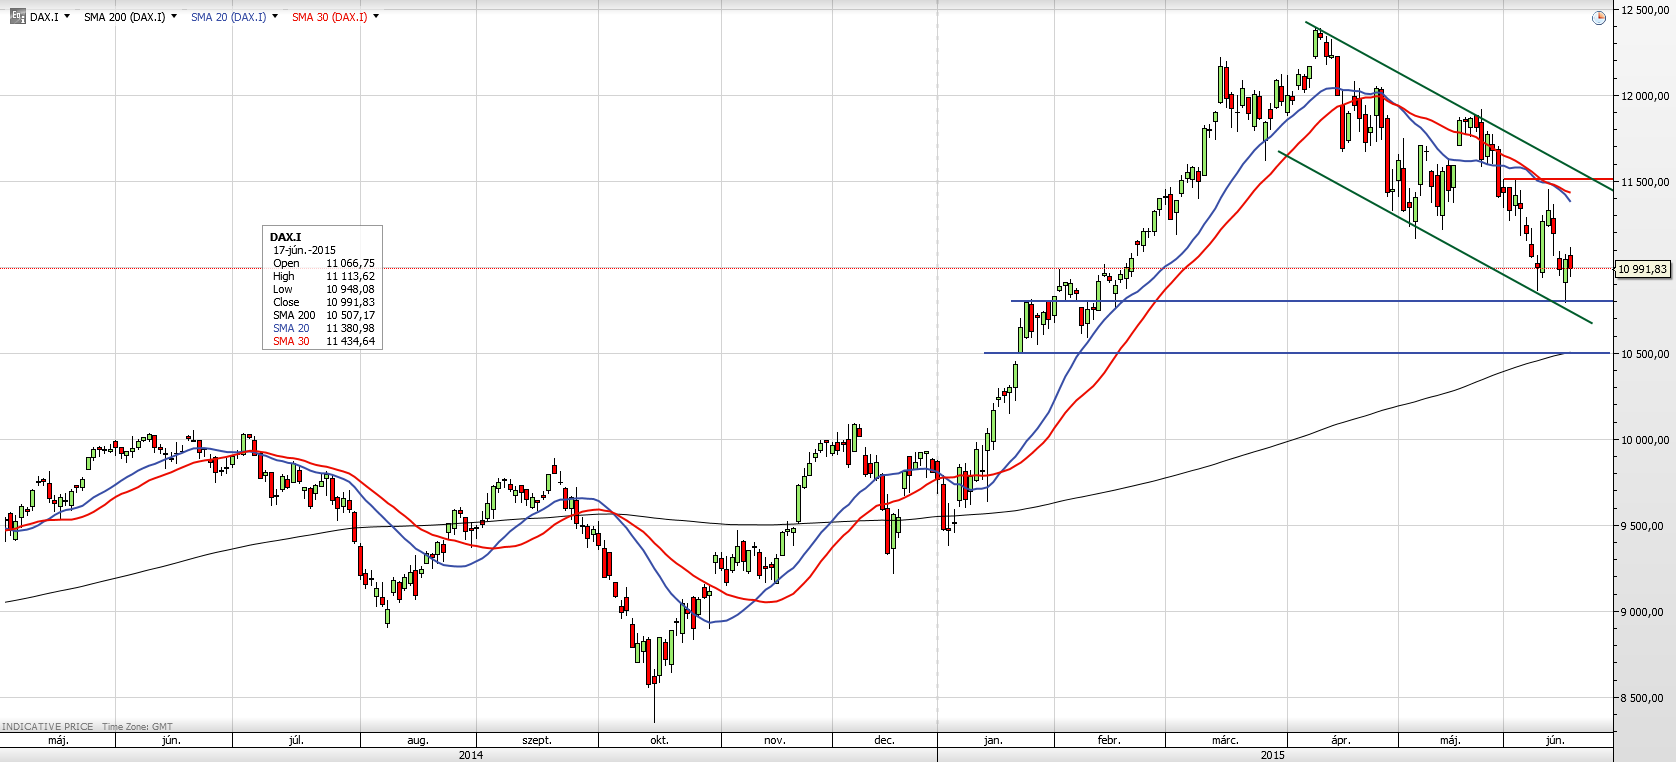Click the 11 500,00 price axis label
The image size is (1676, 762).
point(1645,182)
